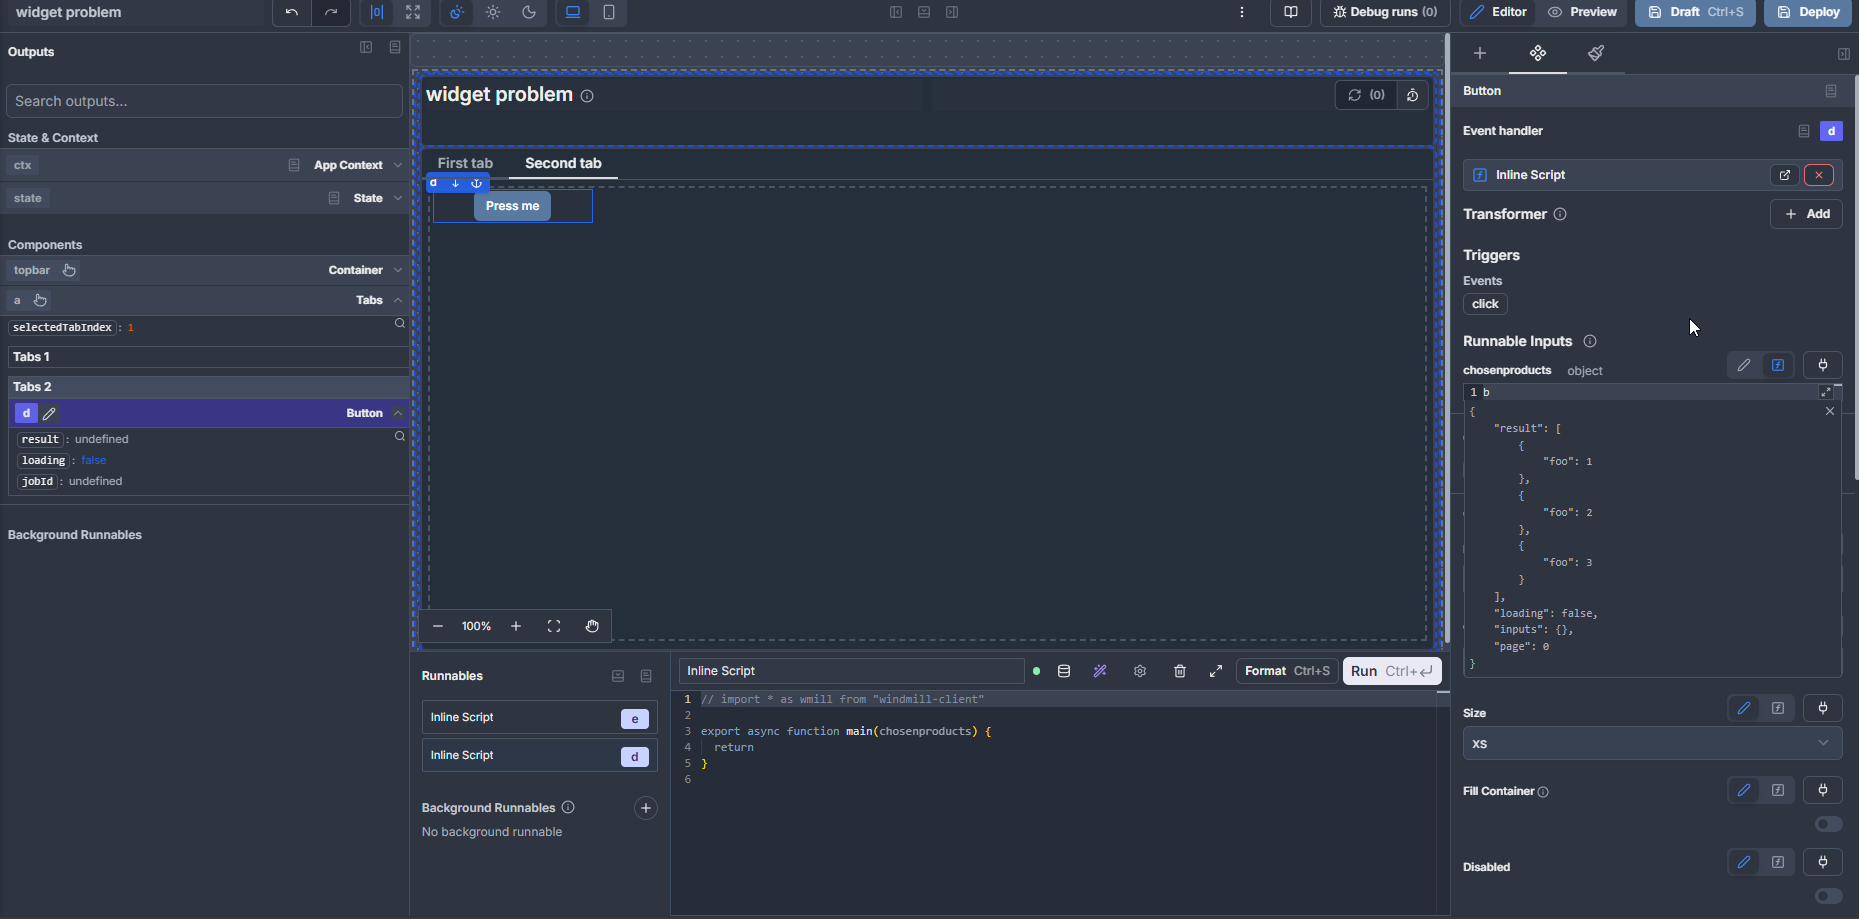Screen dimensions: 1859x919
Task: Collapse the d Button component row
Action: pyautogui.click(x=204, y=413)
